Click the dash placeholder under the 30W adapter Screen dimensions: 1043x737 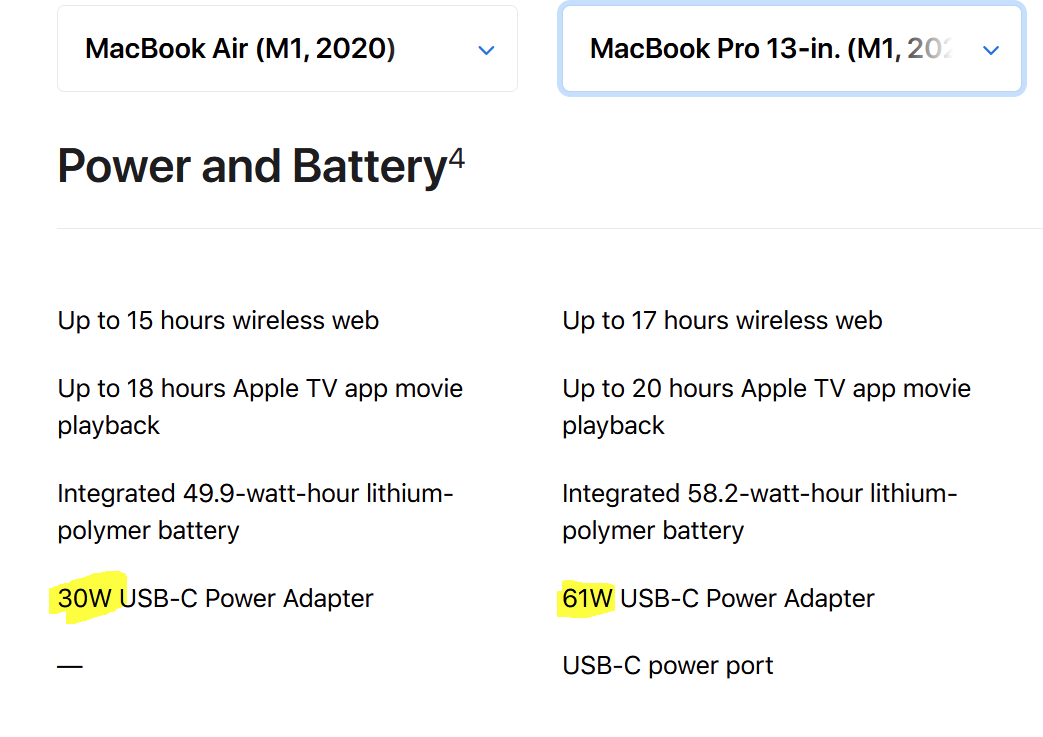[70, 666]
